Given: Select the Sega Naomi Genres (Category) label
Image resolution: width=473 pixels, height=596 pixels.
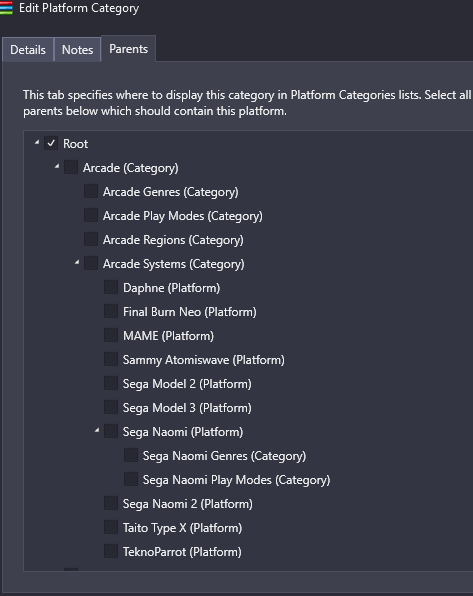Looking at the screenshot, I should (224, 456).
